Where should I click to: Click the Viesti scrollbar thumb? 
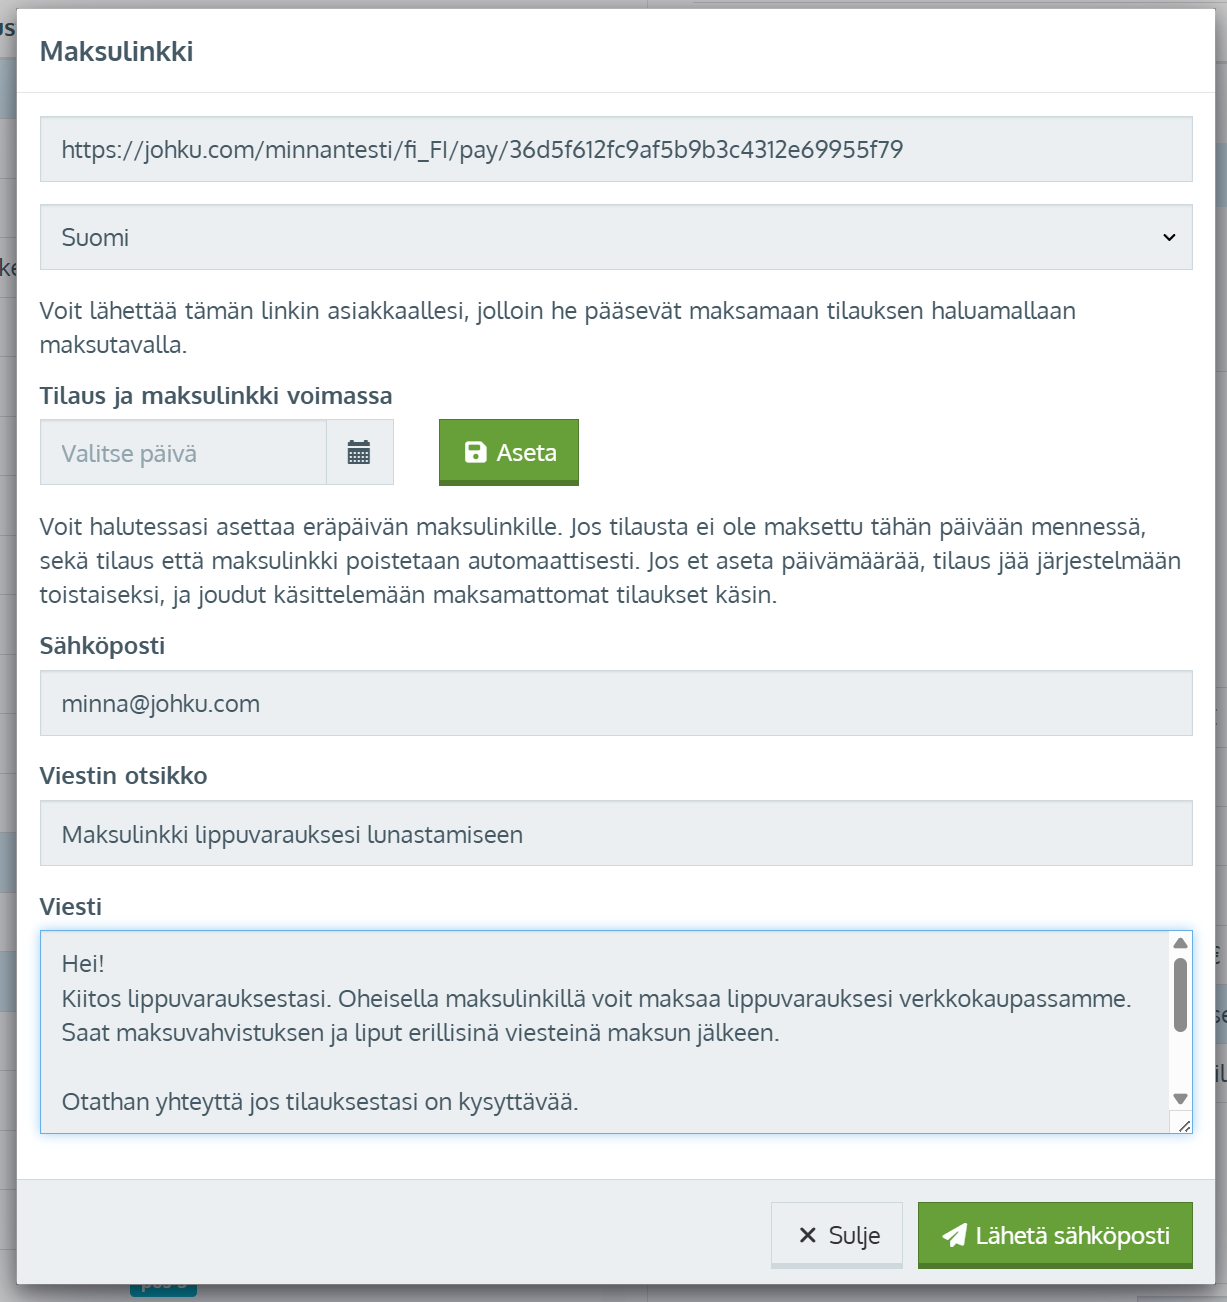1180,995
